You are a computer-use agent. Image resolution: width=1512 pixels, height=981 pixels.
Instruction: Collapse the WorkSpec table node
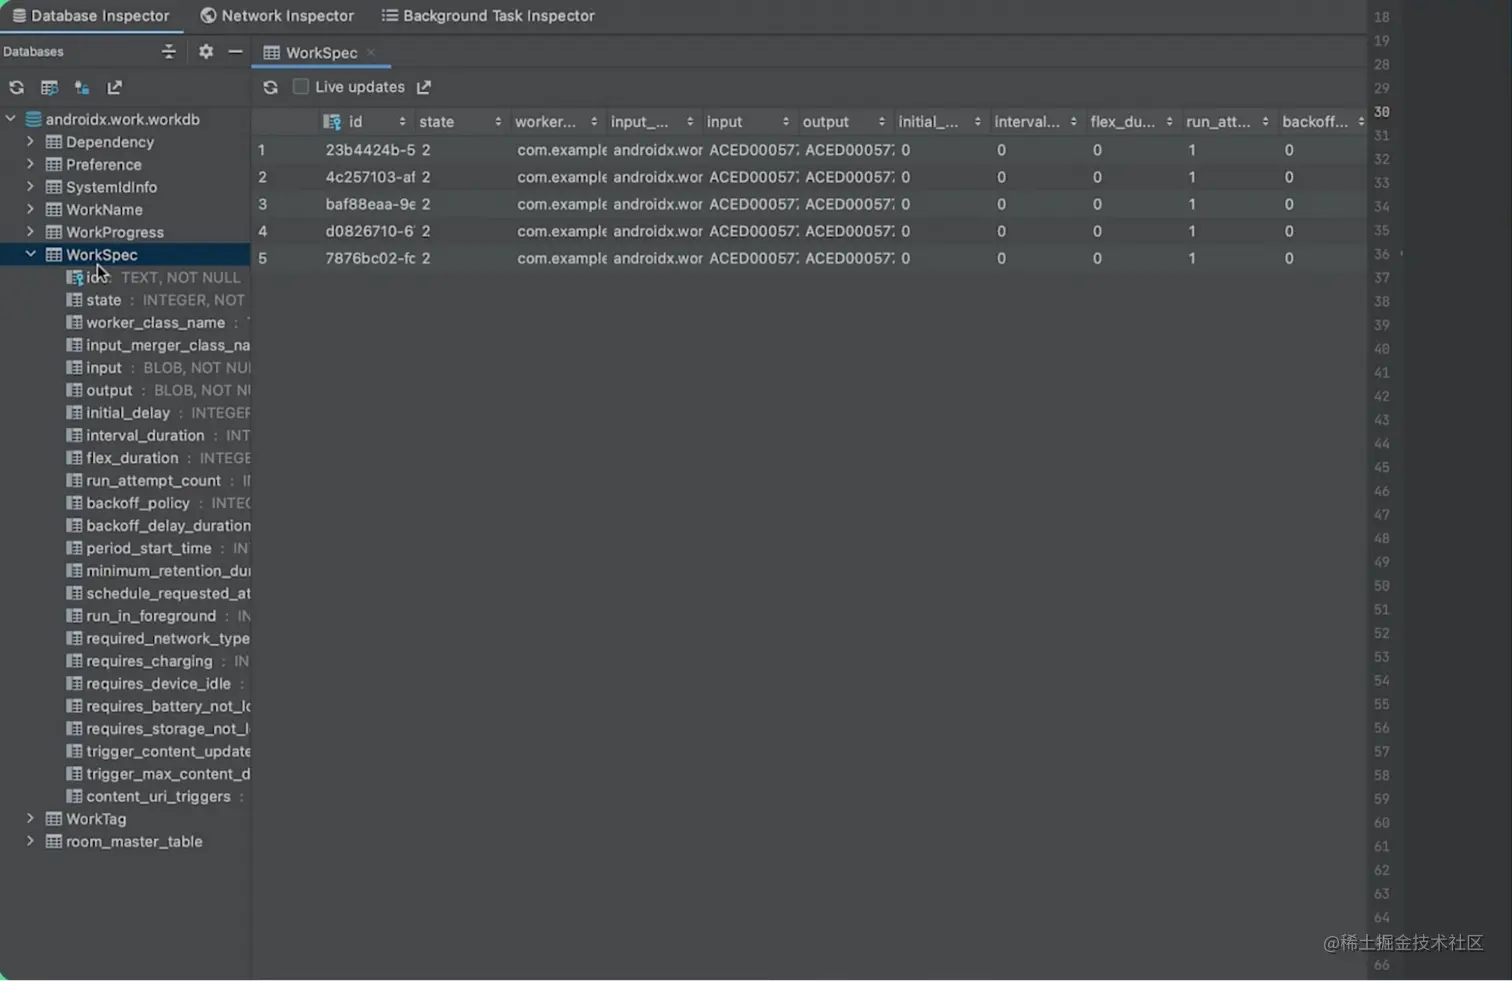click(x=30, y=254)
